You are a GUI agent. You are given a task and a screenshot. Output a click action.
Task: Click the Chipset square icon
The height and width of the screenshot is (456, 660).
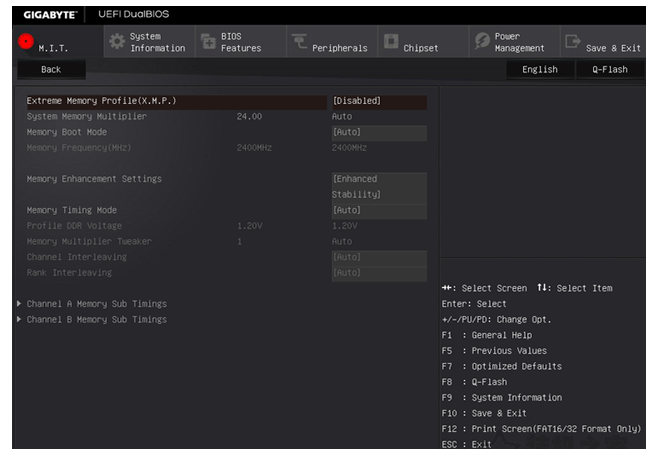[x=390, y=42]
